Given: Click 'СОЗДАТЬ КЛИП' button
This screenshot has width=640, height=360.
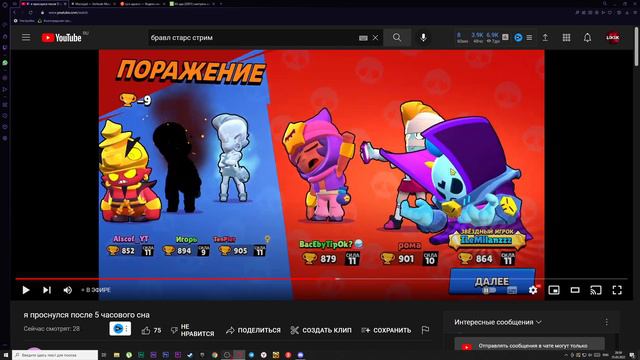Looking at the screenshot, I should click(321, 330).
